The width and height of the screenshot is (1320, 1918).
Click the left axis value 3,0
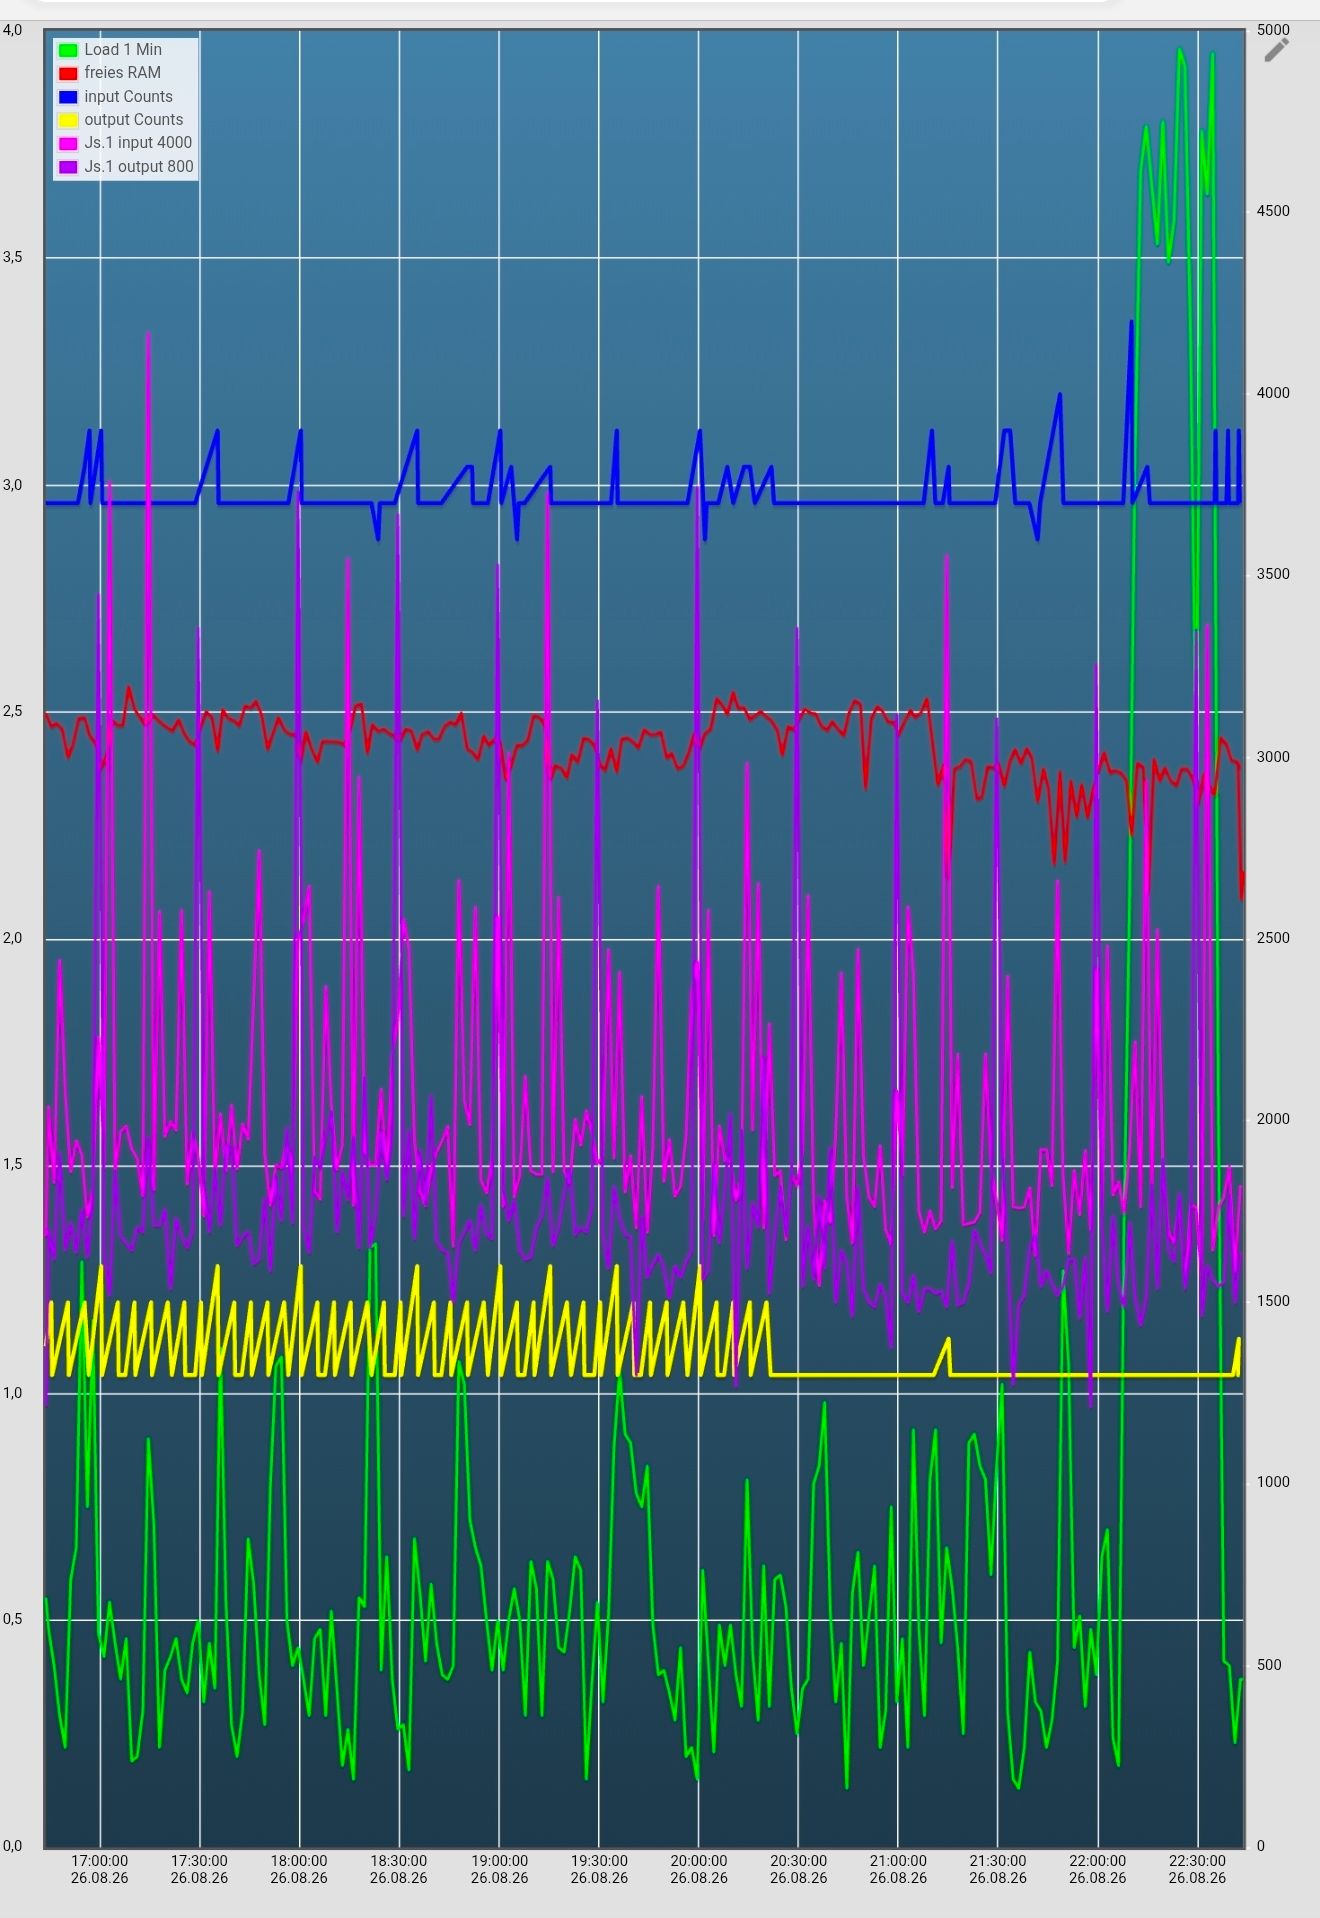[x=12, y=485]
